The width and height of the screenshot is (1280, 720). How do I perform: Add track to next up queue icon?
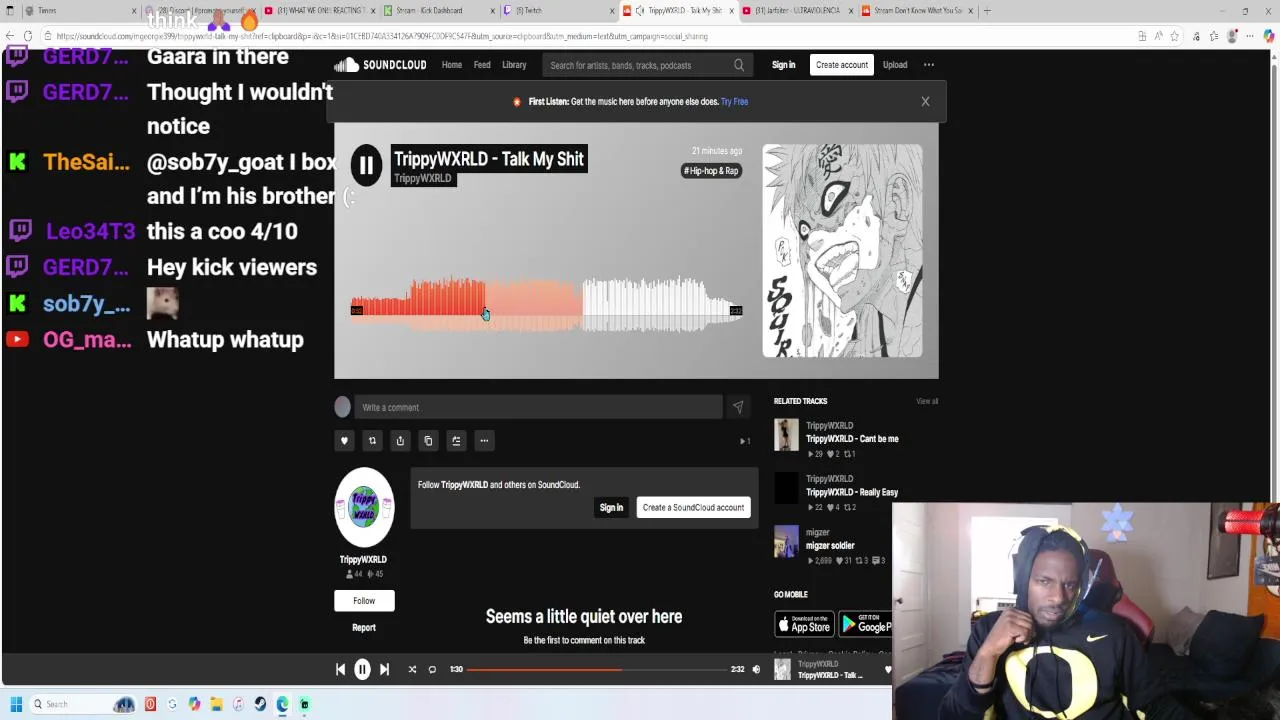456,441
